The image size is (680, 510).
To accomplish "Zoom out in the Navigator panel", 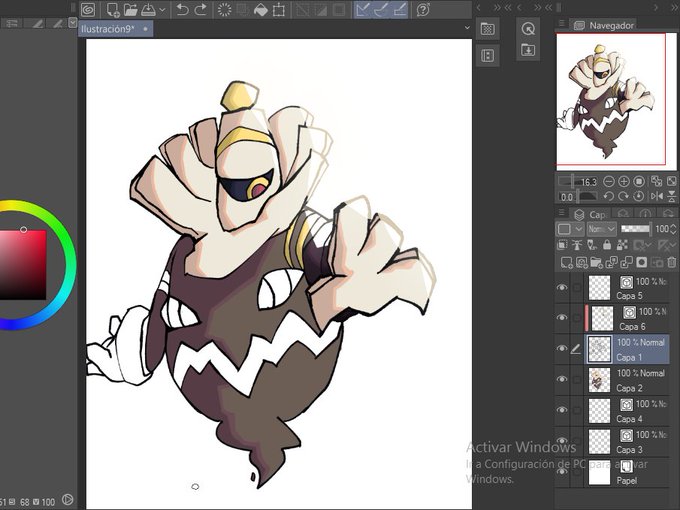I will pos(609,181).
